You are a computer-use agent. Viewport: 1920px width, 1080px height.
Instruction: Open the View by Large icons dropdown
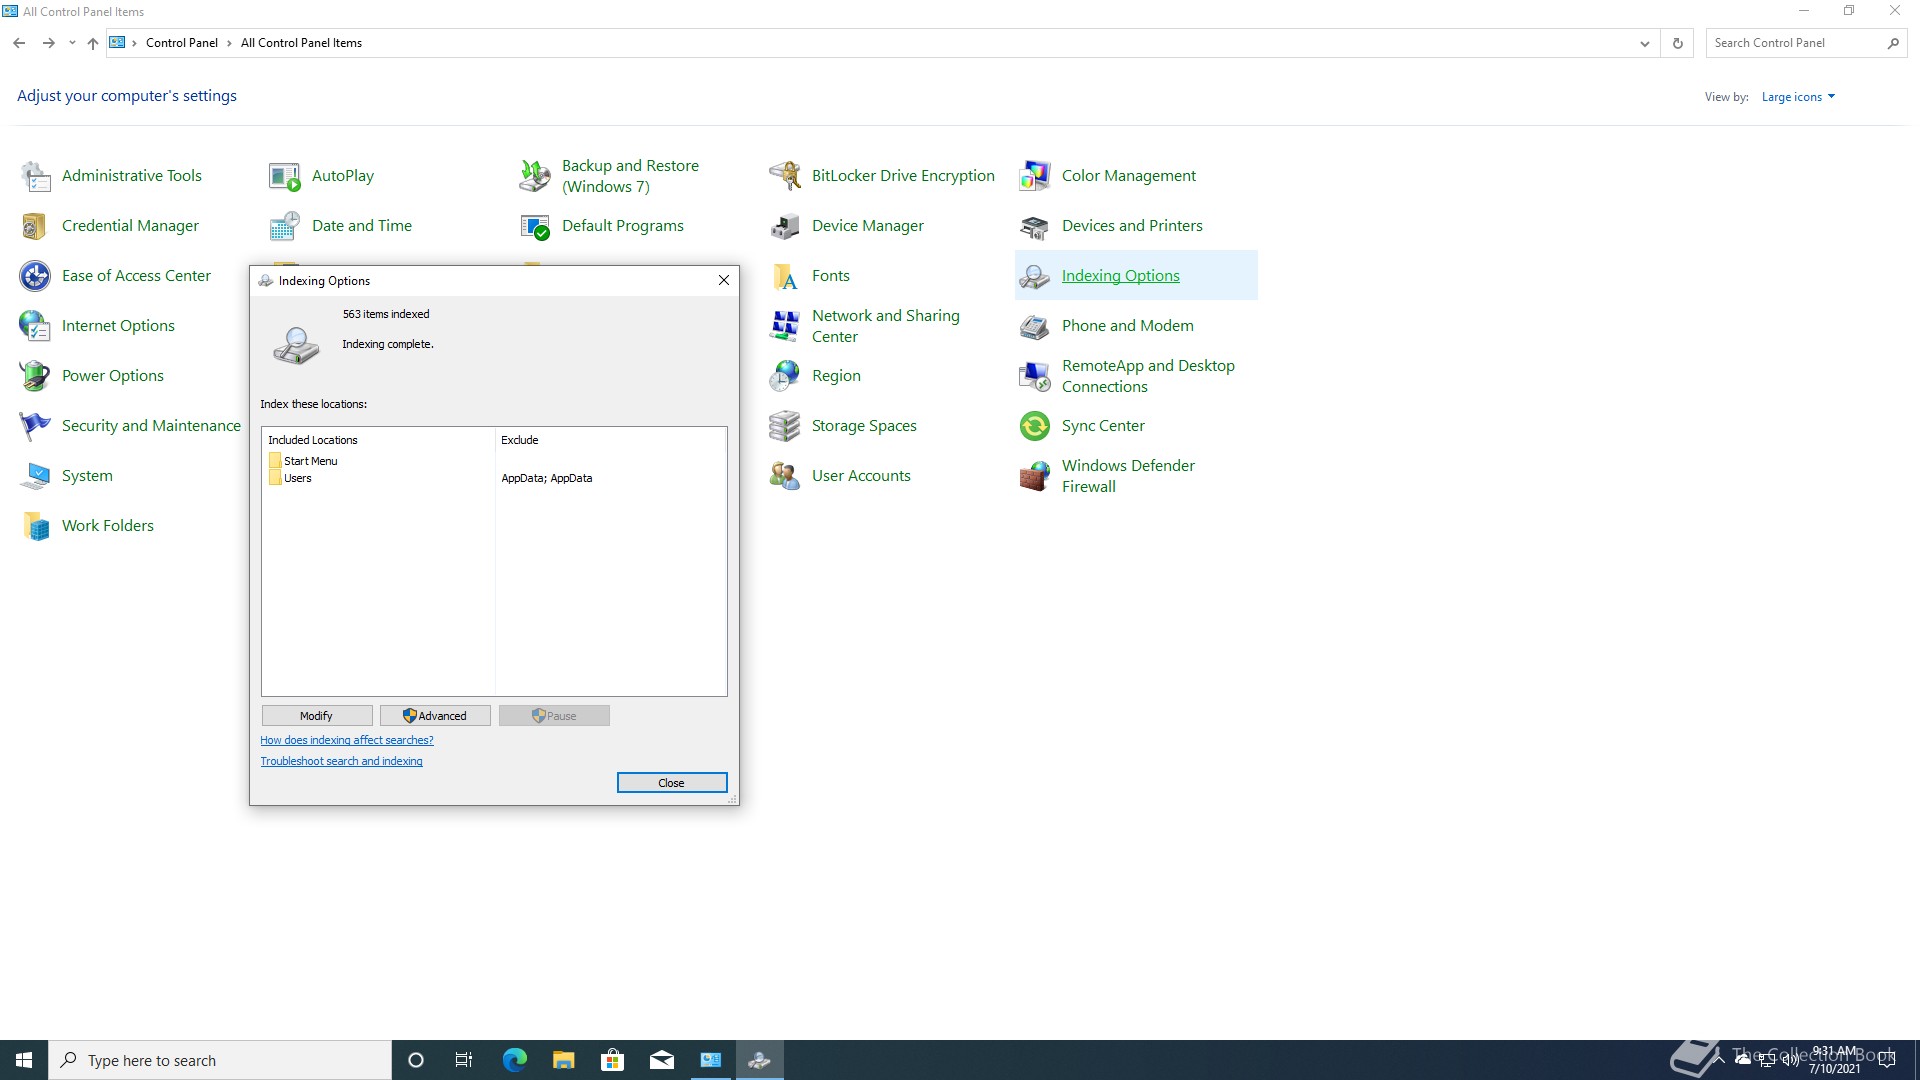[x=1798, y=97]
